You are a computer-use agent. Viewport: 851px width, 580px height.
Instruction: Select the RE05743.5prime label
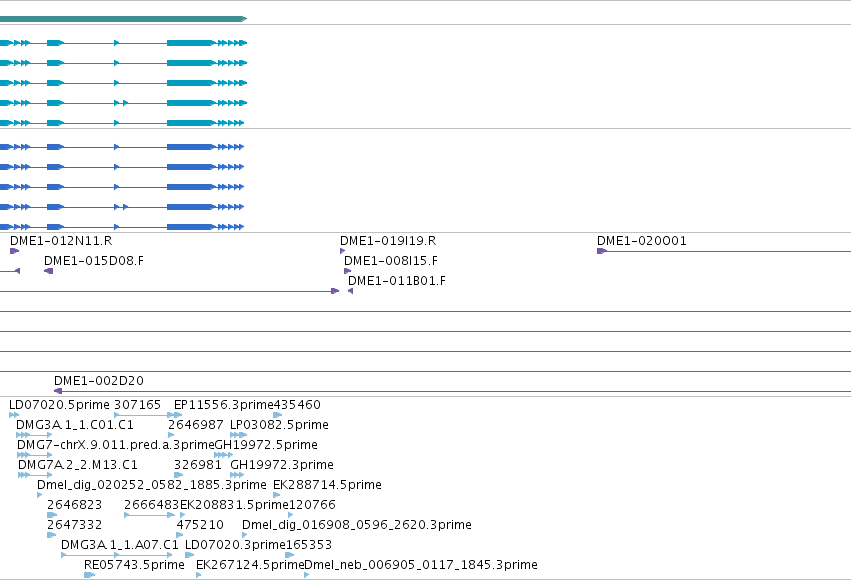pos(134,565)
